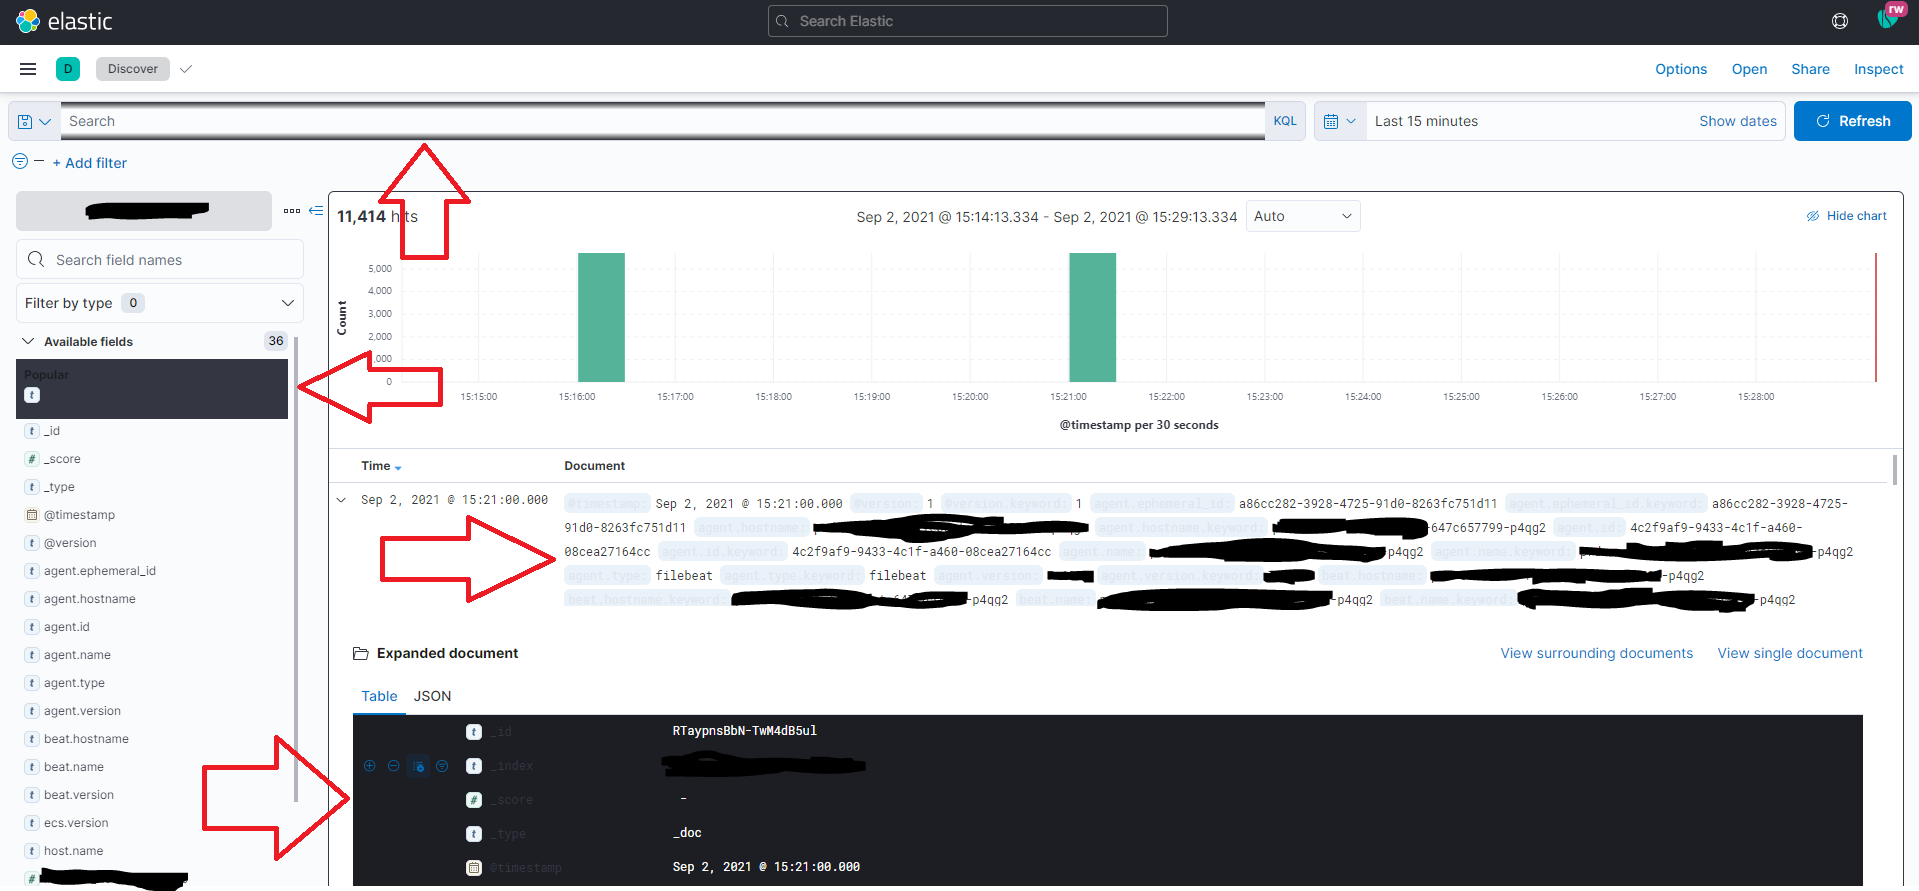Open View surrounding documents link
The image size is (1919, 891).
(1596, 653)
